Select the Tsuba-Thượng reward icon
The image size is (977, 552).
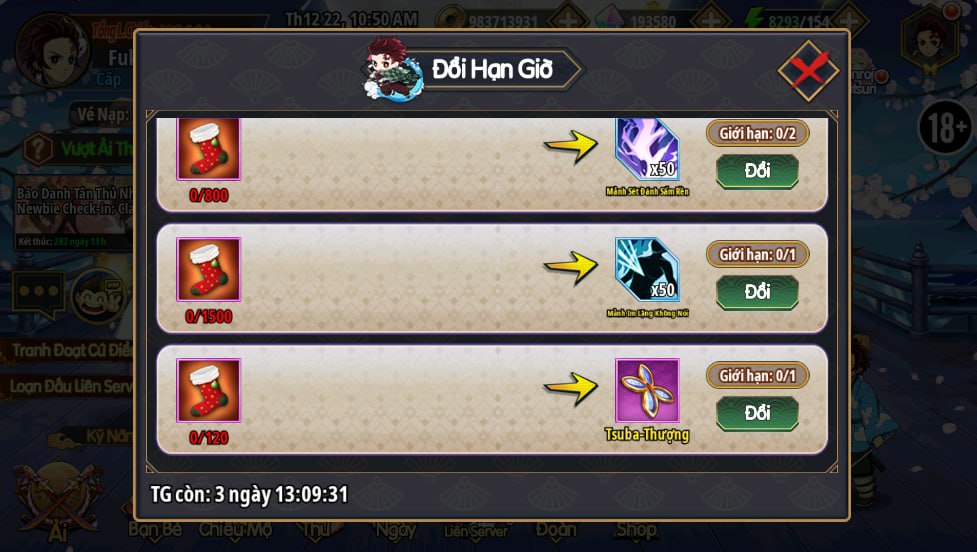tap(647, 391)
